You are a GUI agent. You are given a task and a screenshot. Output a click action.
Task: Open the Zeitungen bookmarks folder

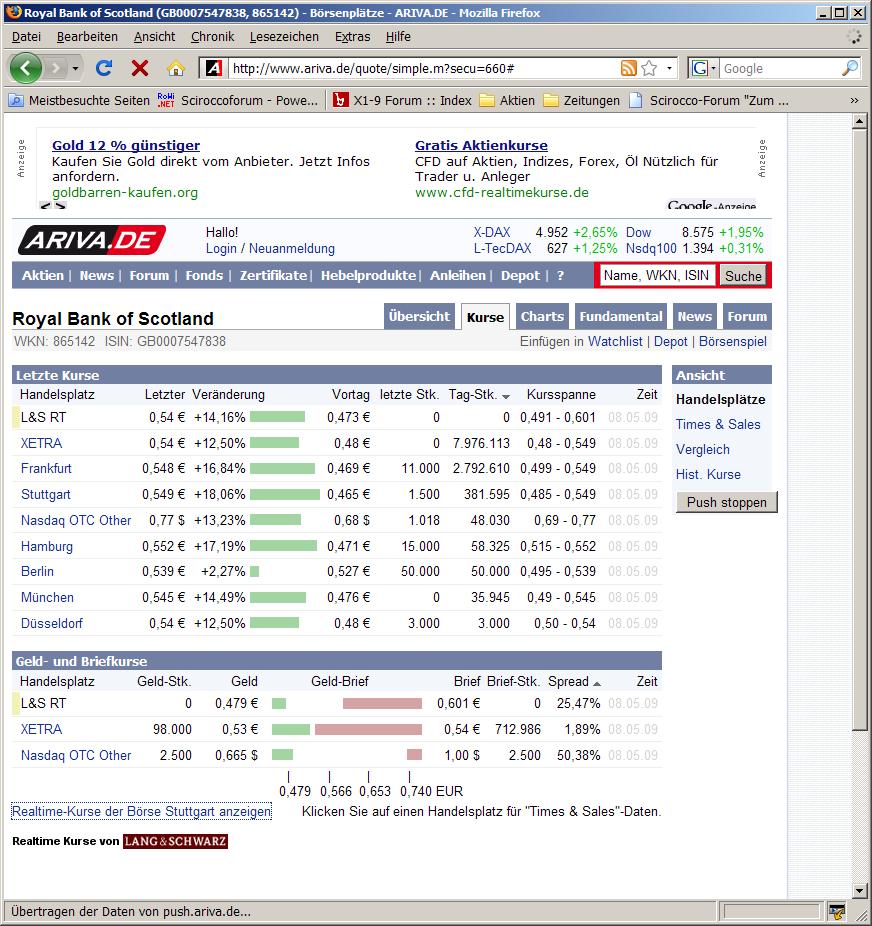[x=582, y=100]
